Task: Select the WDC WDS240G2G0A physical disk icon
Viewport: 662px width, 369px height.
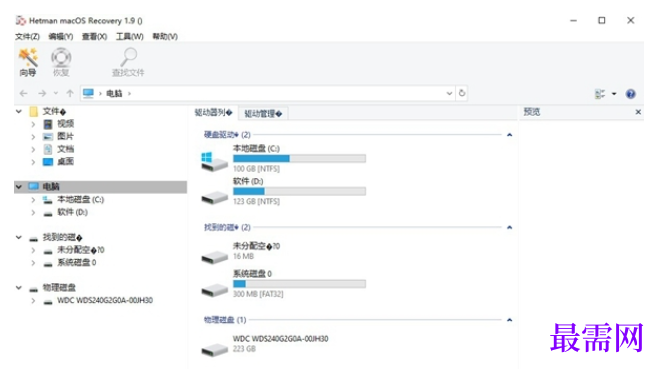Action: point(214,349)
